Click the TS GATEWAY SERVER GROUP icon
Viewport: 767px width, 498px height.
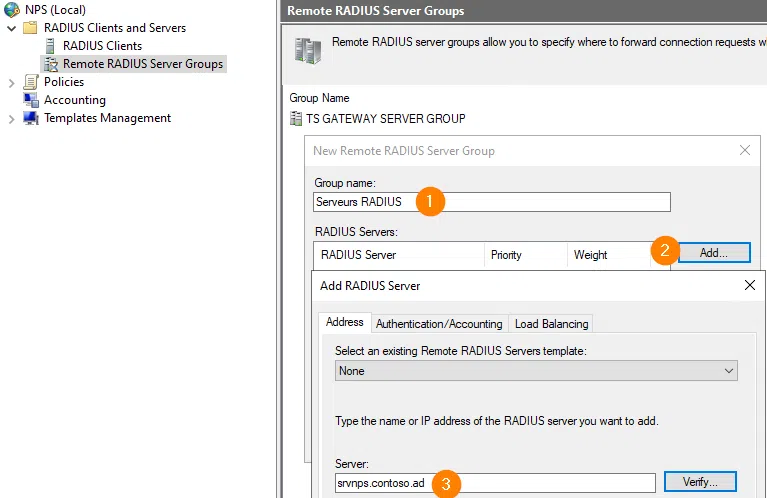click(x=296, y=119)
